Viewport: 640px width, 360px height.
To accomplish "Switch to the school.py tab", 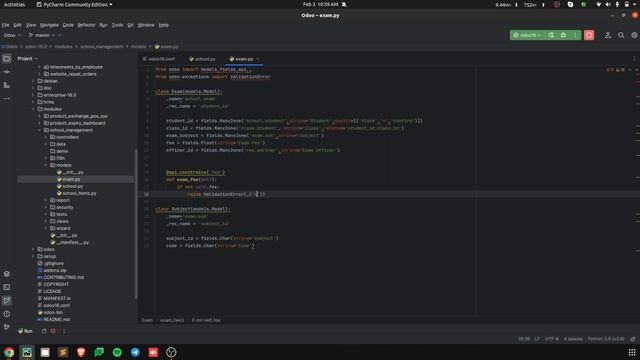I will tap(202, 59).
